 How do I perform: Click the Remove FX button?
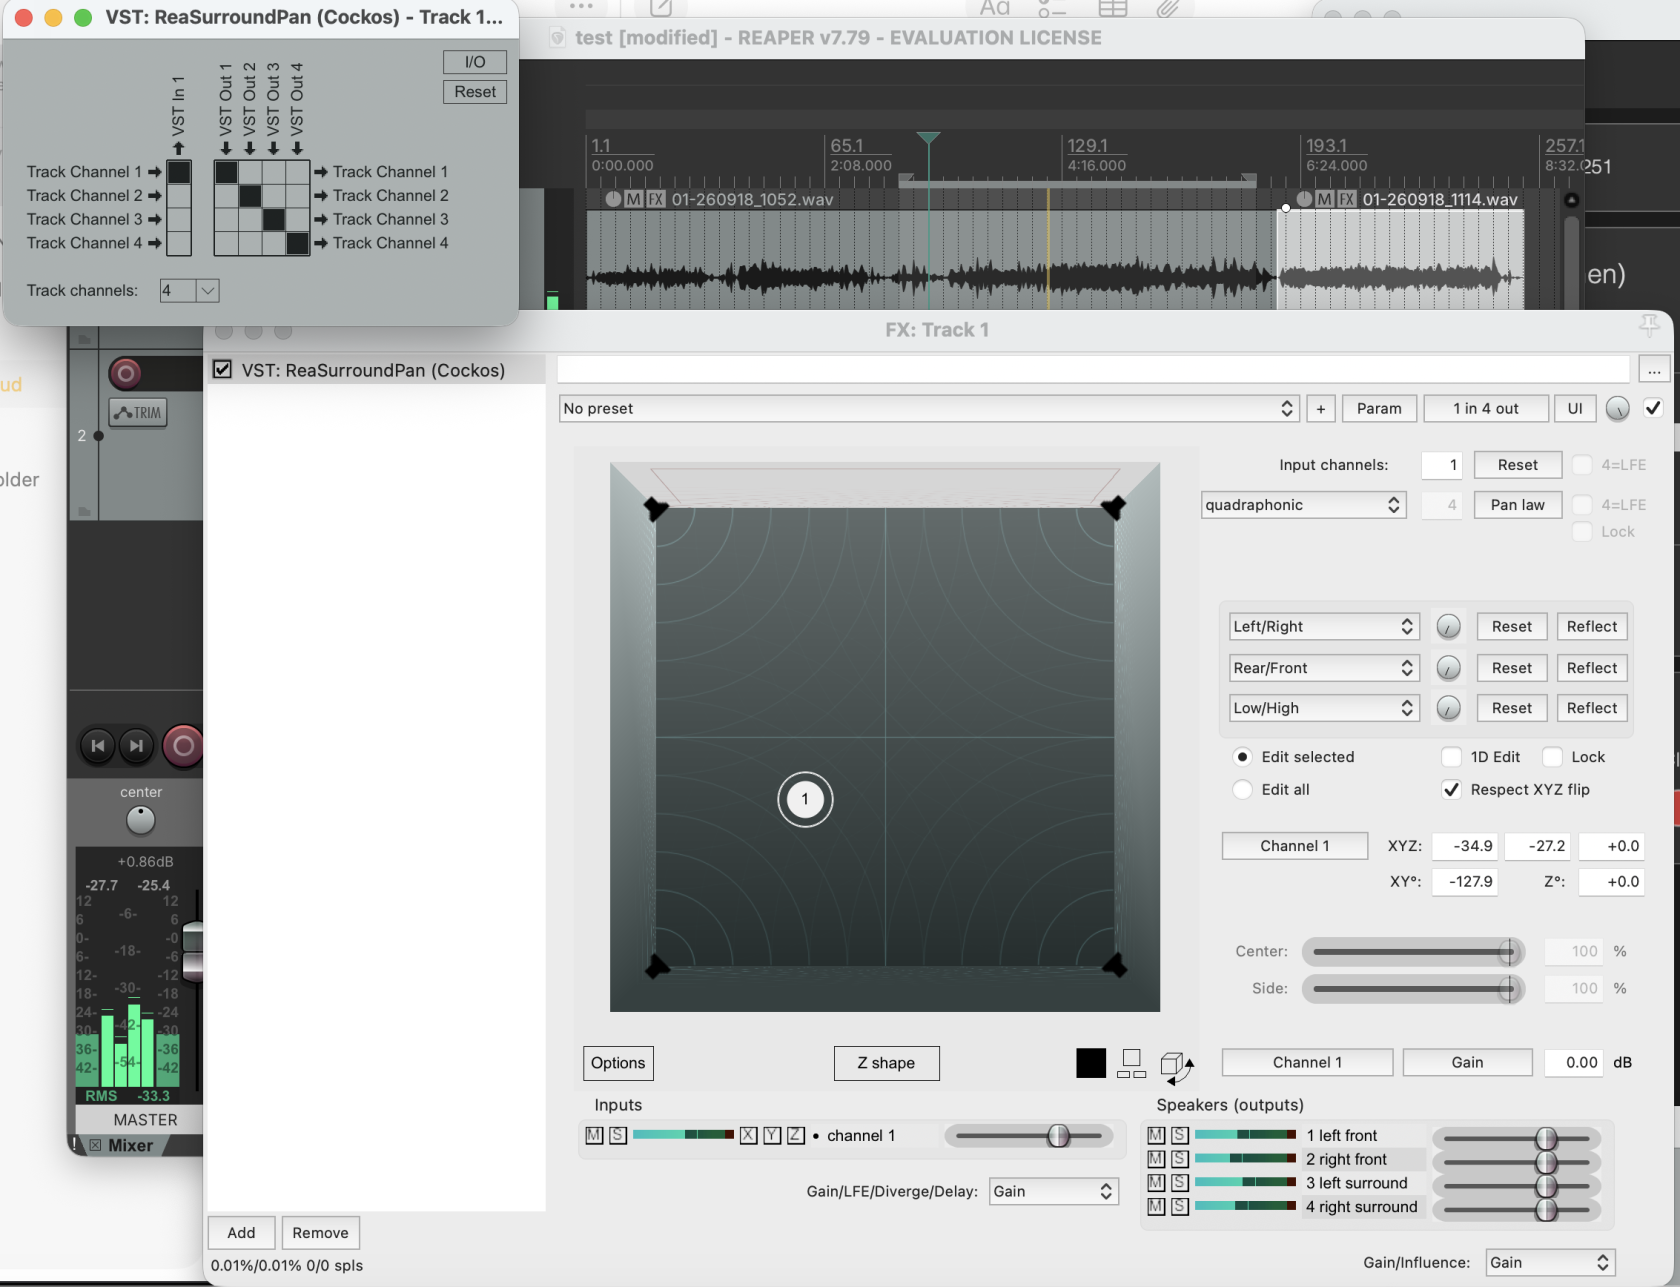click(x=320, y=1233)
